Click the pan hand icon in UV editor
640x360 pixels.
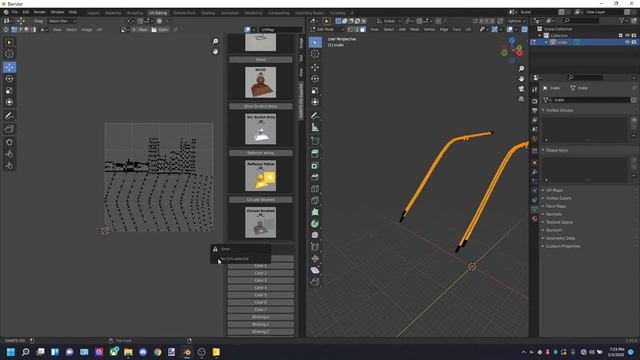(215, 51)
